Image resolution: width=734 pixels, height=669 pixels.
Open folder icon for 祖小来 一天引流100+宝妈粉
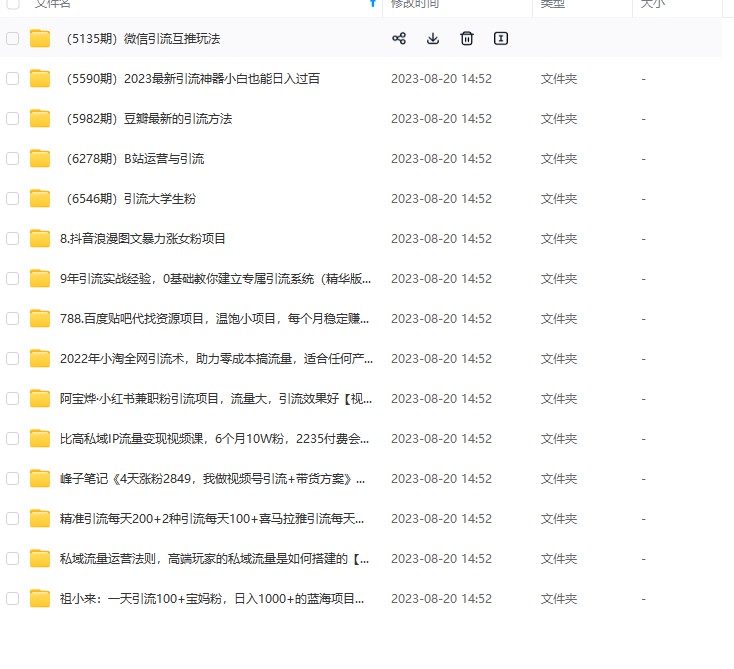click(40, 599)
